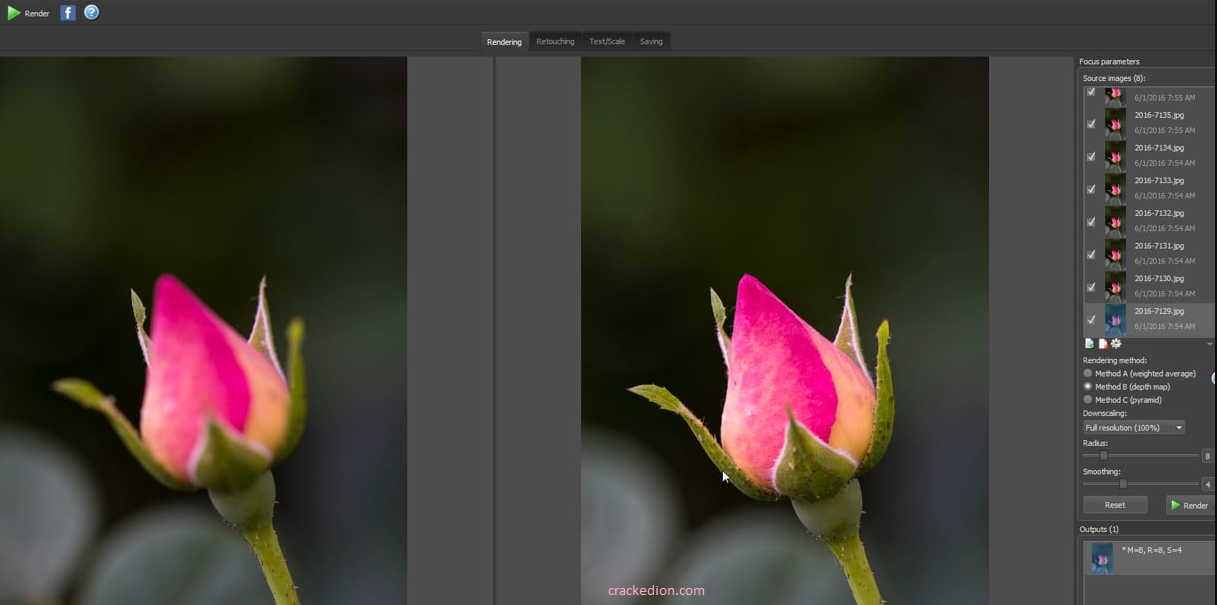Expand the dropdown arrow below source list
This screenshot has height=605, width=1217.
pyautogui.click(x=1210, y=344)
